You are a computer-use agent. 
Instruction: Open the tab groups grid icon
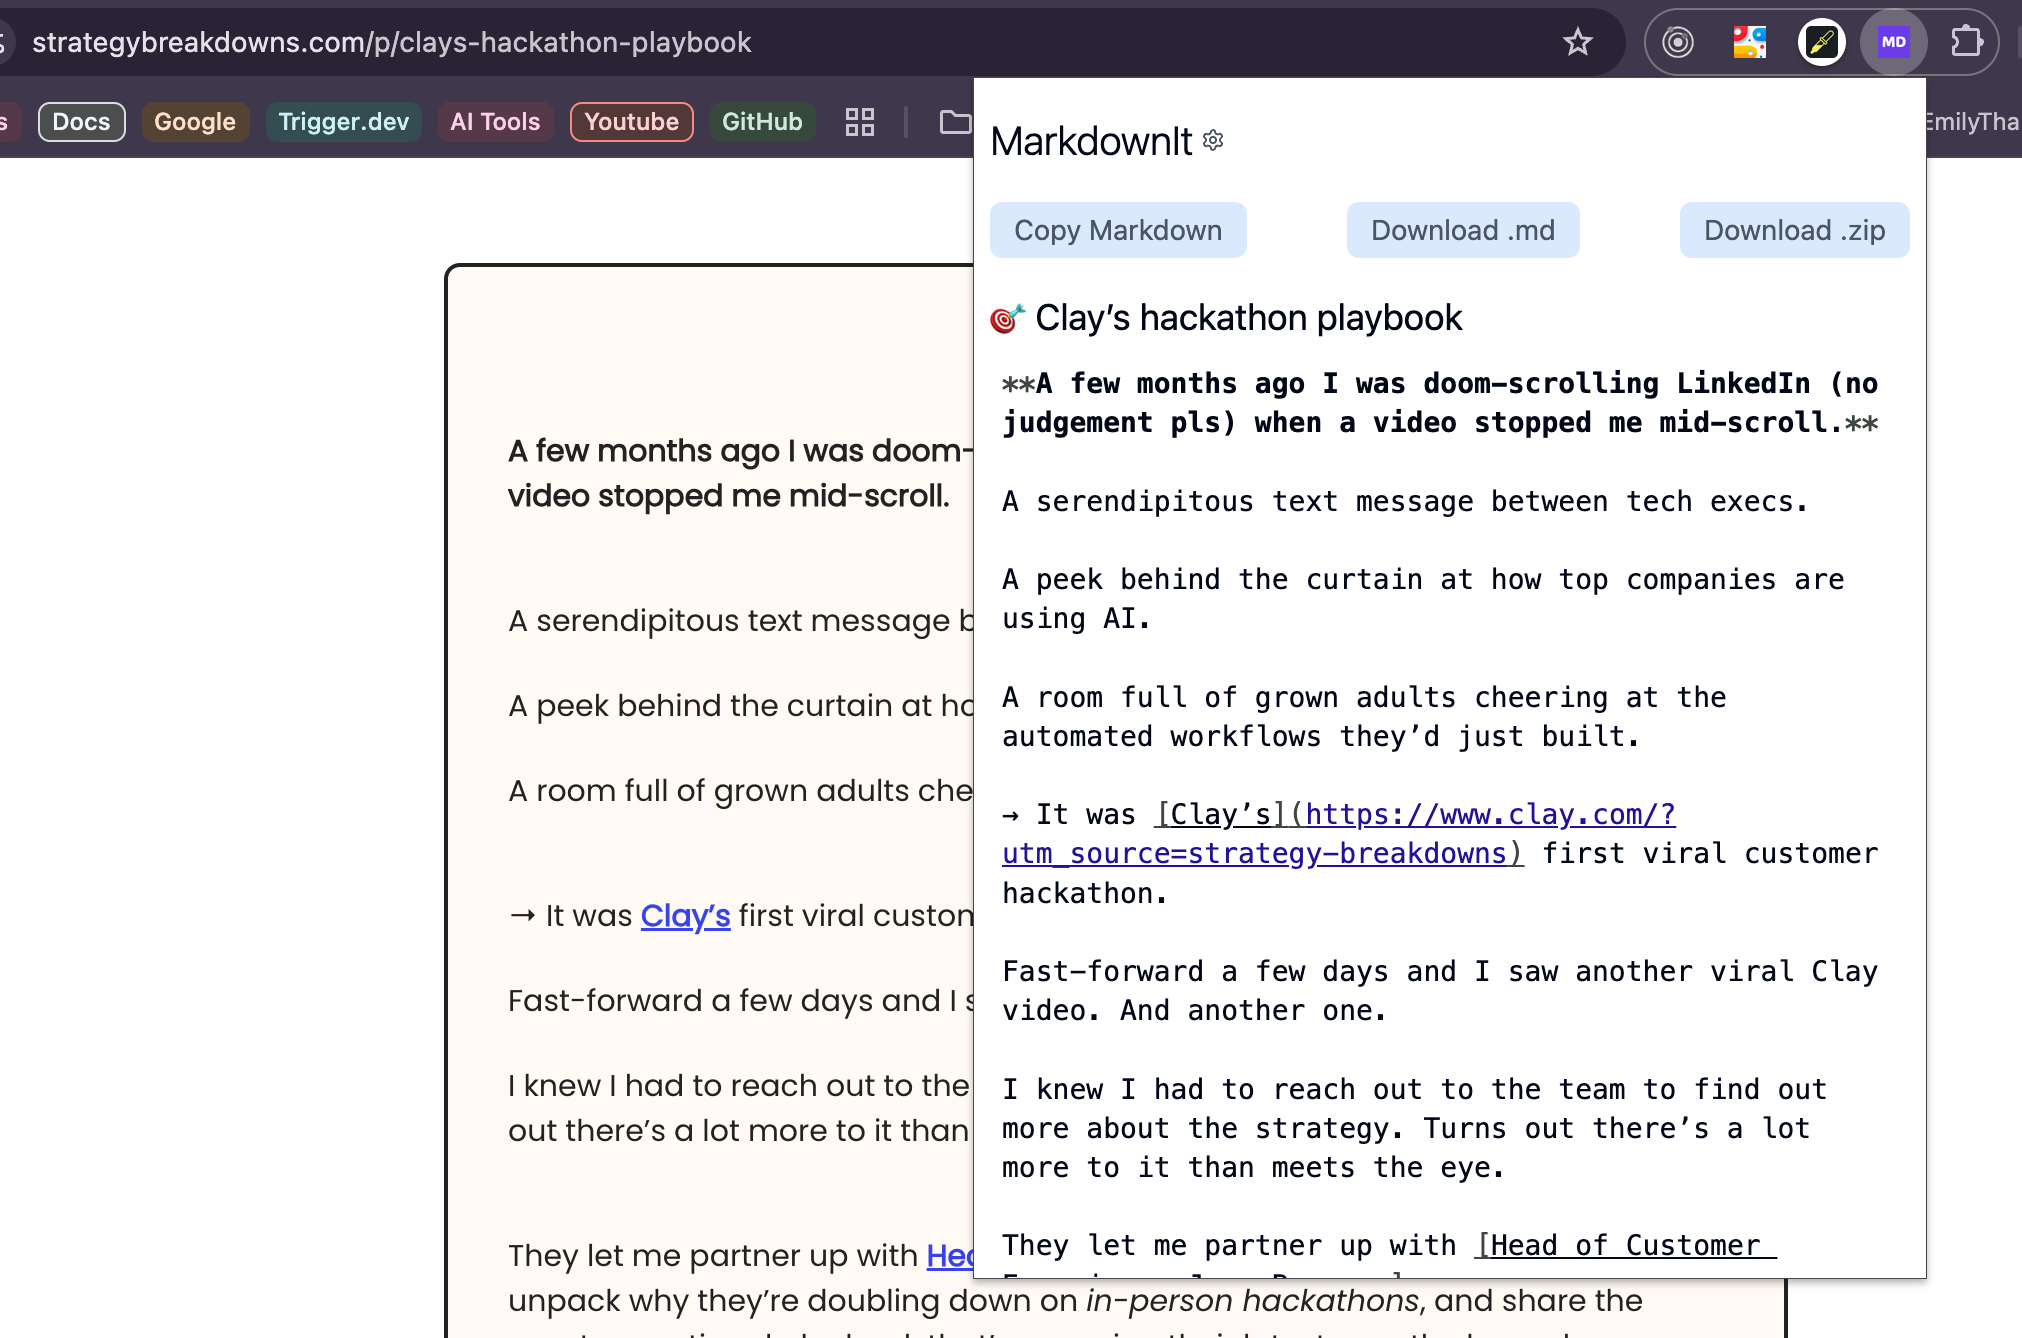859,122
